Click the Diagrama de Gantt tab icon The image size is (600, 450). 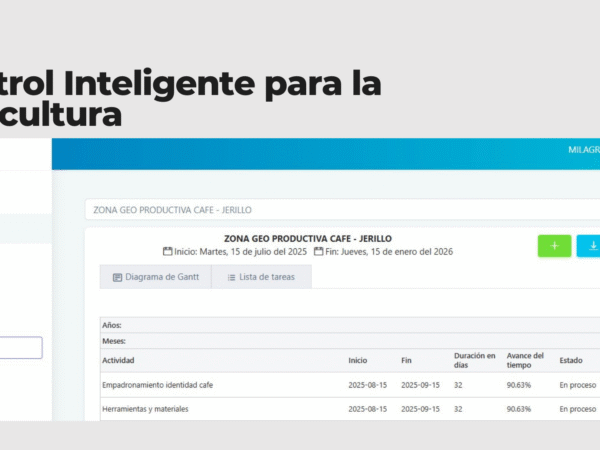click(x=117, y=277)
